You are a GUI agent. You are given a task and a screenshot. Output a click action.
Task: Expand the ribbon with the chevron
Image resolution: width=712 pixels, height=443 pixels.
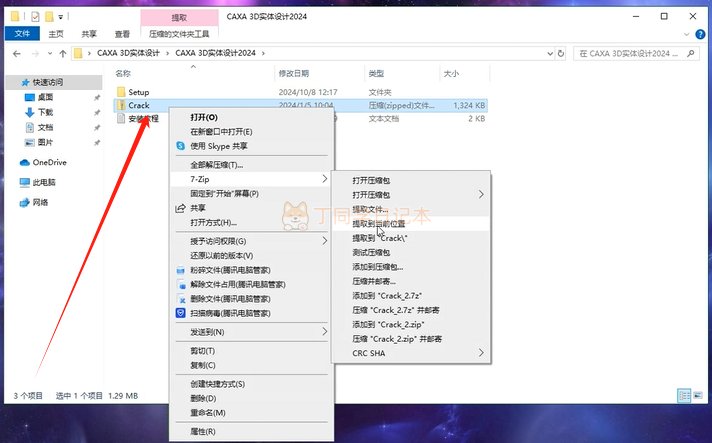point(686,34)
